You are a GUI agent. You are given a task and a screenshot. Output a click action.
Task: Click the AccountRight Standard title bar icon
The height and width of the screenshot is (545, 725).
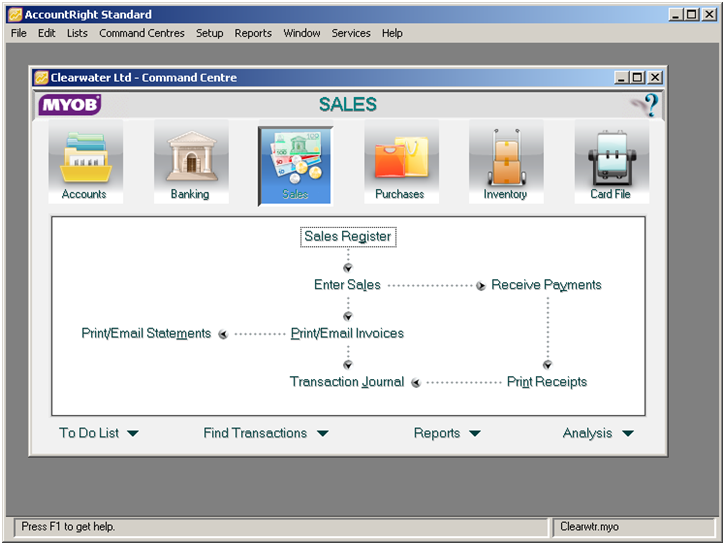pos(15,15)
